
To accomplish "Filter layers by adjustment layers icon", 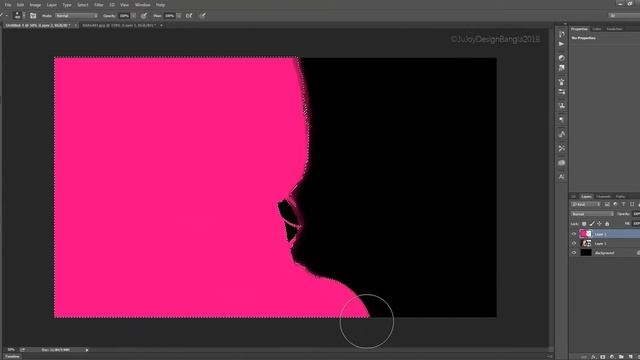I will tap(615, 204).
